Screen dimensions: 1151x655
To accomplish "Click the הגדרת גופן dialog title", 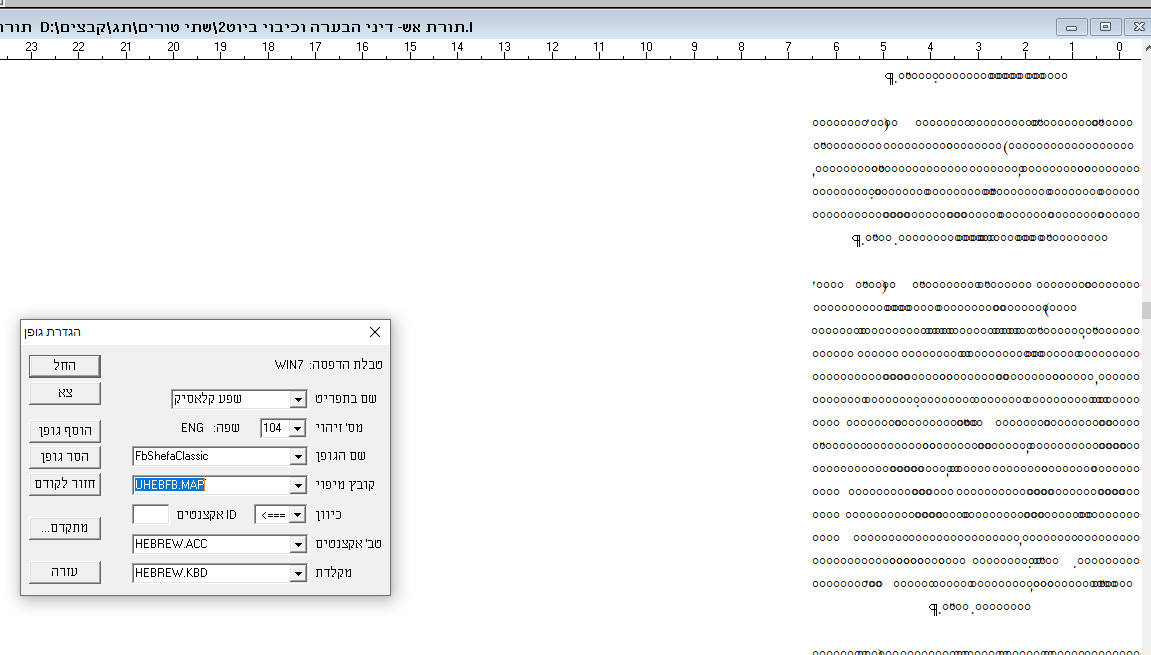I will [x=53, y=332].
